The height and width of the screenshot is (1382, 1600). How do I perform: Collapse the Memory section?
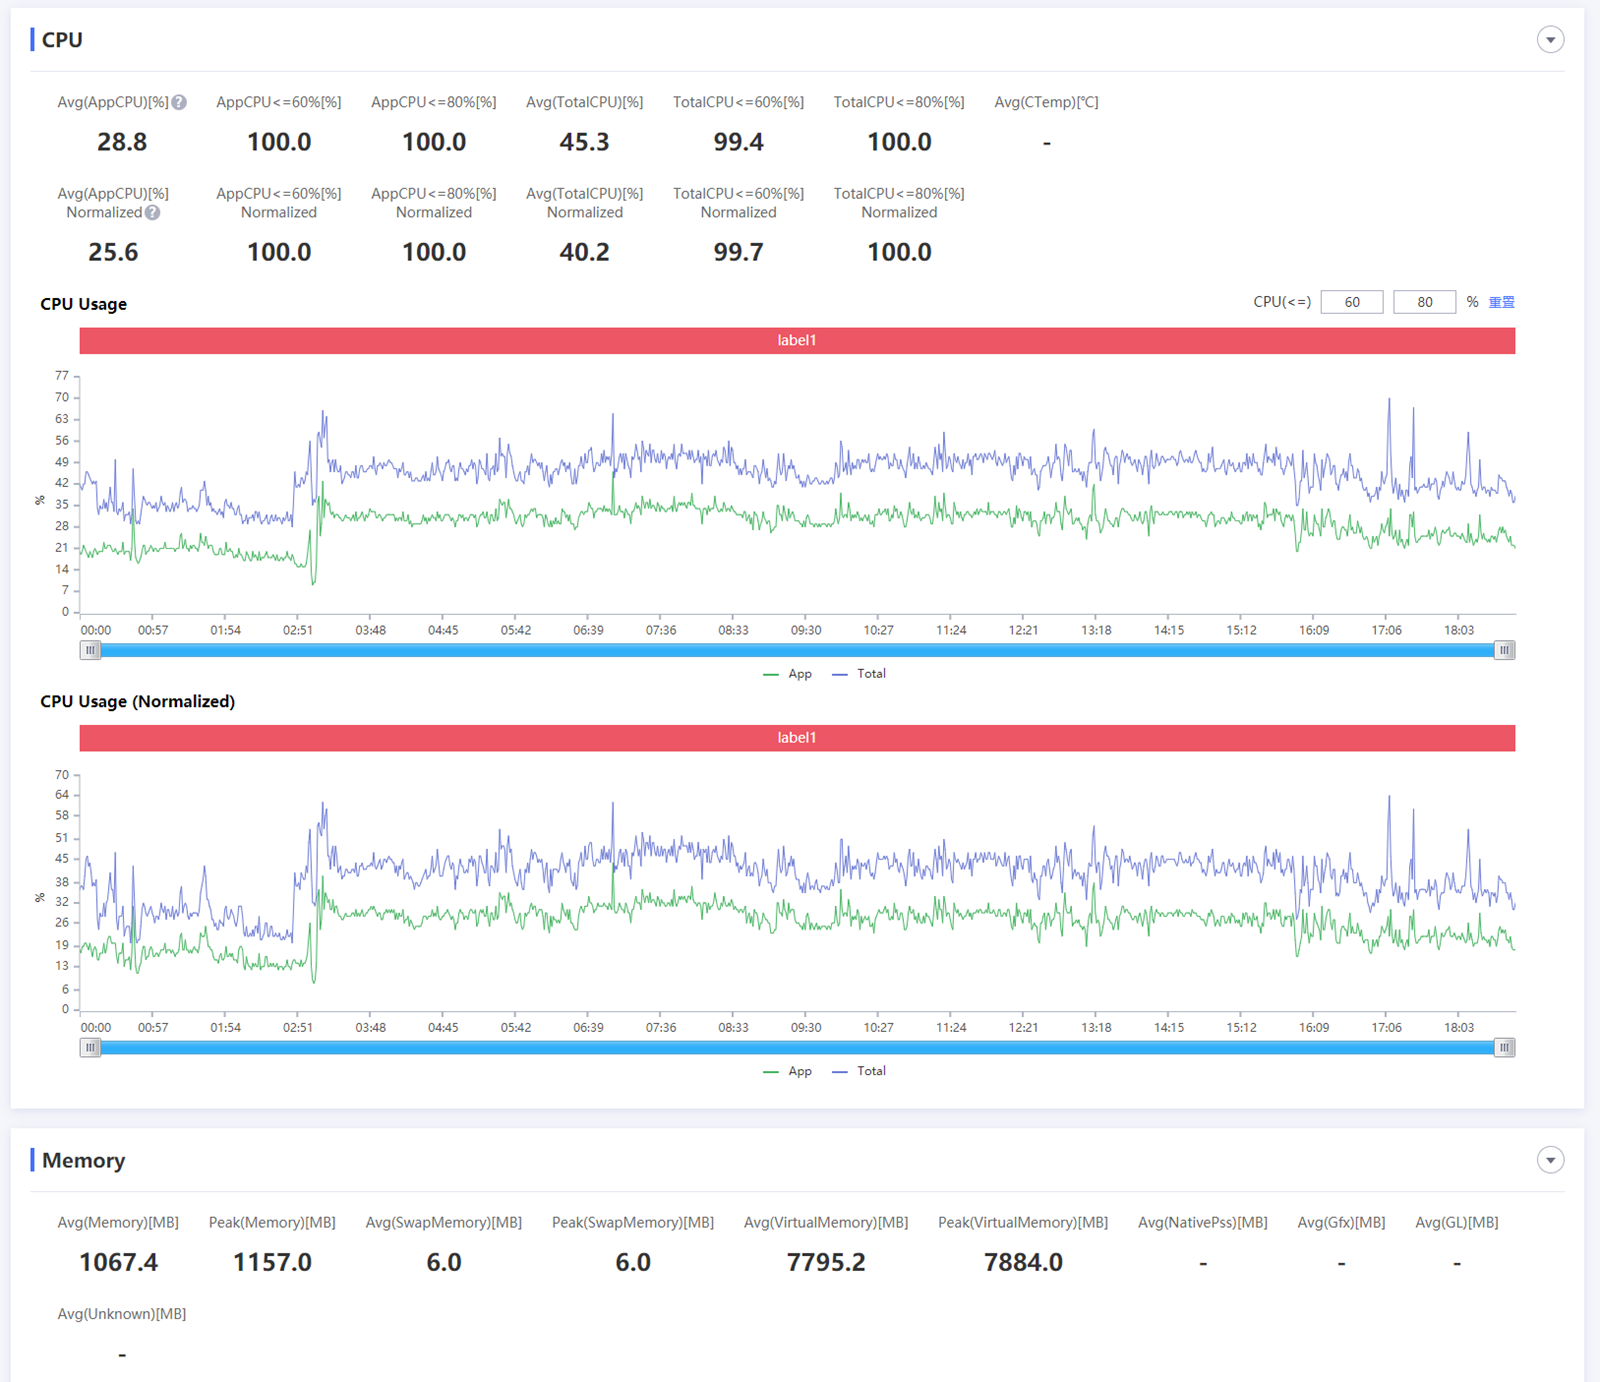click(x=1550, y=1160)
